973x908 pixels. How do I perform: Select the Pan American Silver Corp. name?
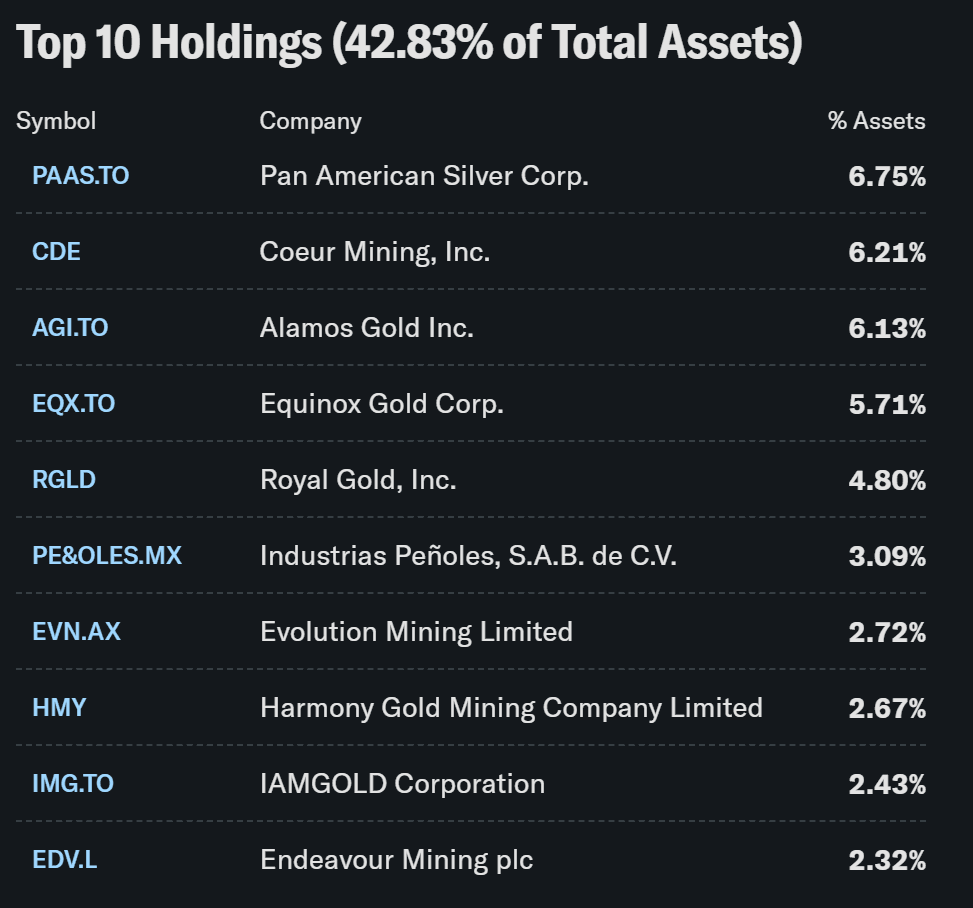[x=424, y=176]
